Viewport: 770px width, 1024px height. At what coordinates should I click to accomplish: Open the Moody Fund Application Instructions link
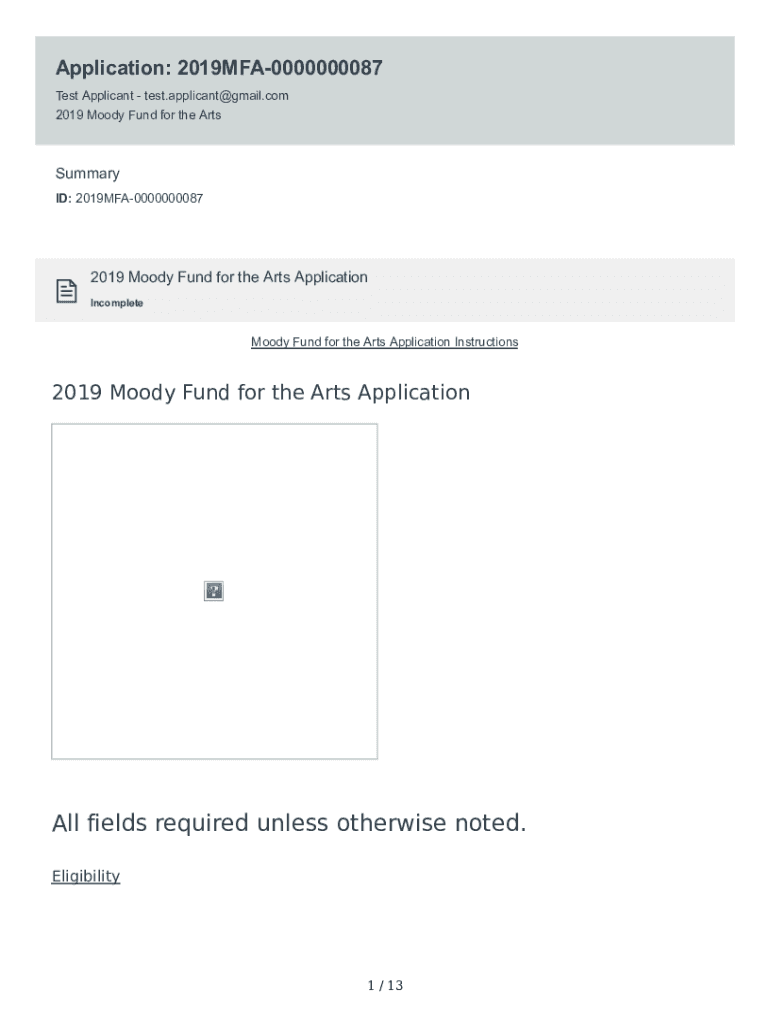tap(384, 342)
